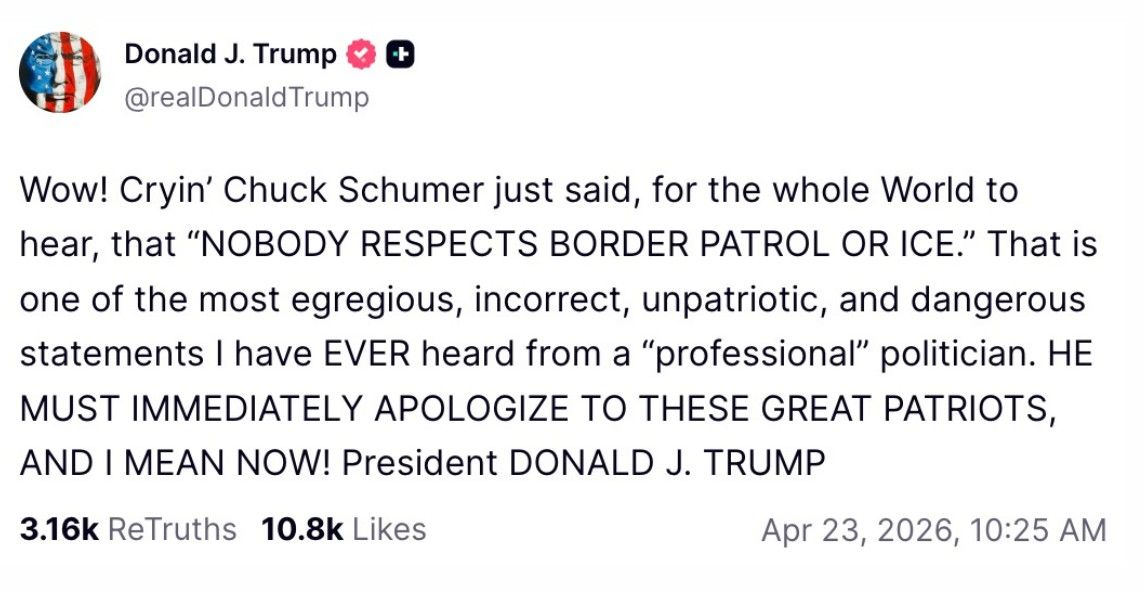Click the red verified checkmark badge
This screenshot has width=1144, height=592.
360,55
